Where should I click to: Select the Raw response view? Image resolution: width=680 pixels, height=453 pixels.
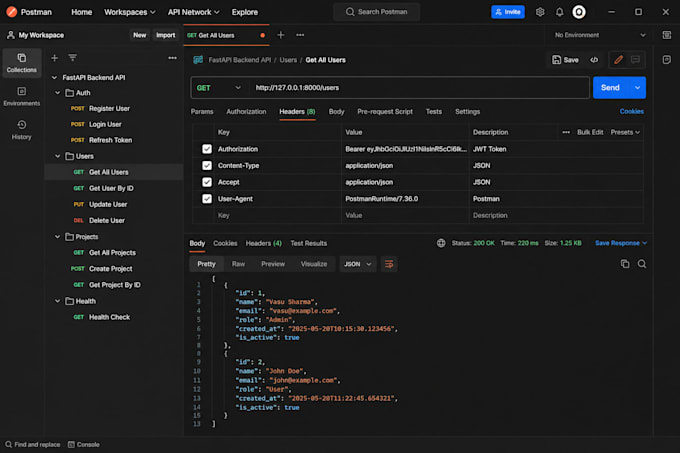pyautogui.click(x=239, y=264)
